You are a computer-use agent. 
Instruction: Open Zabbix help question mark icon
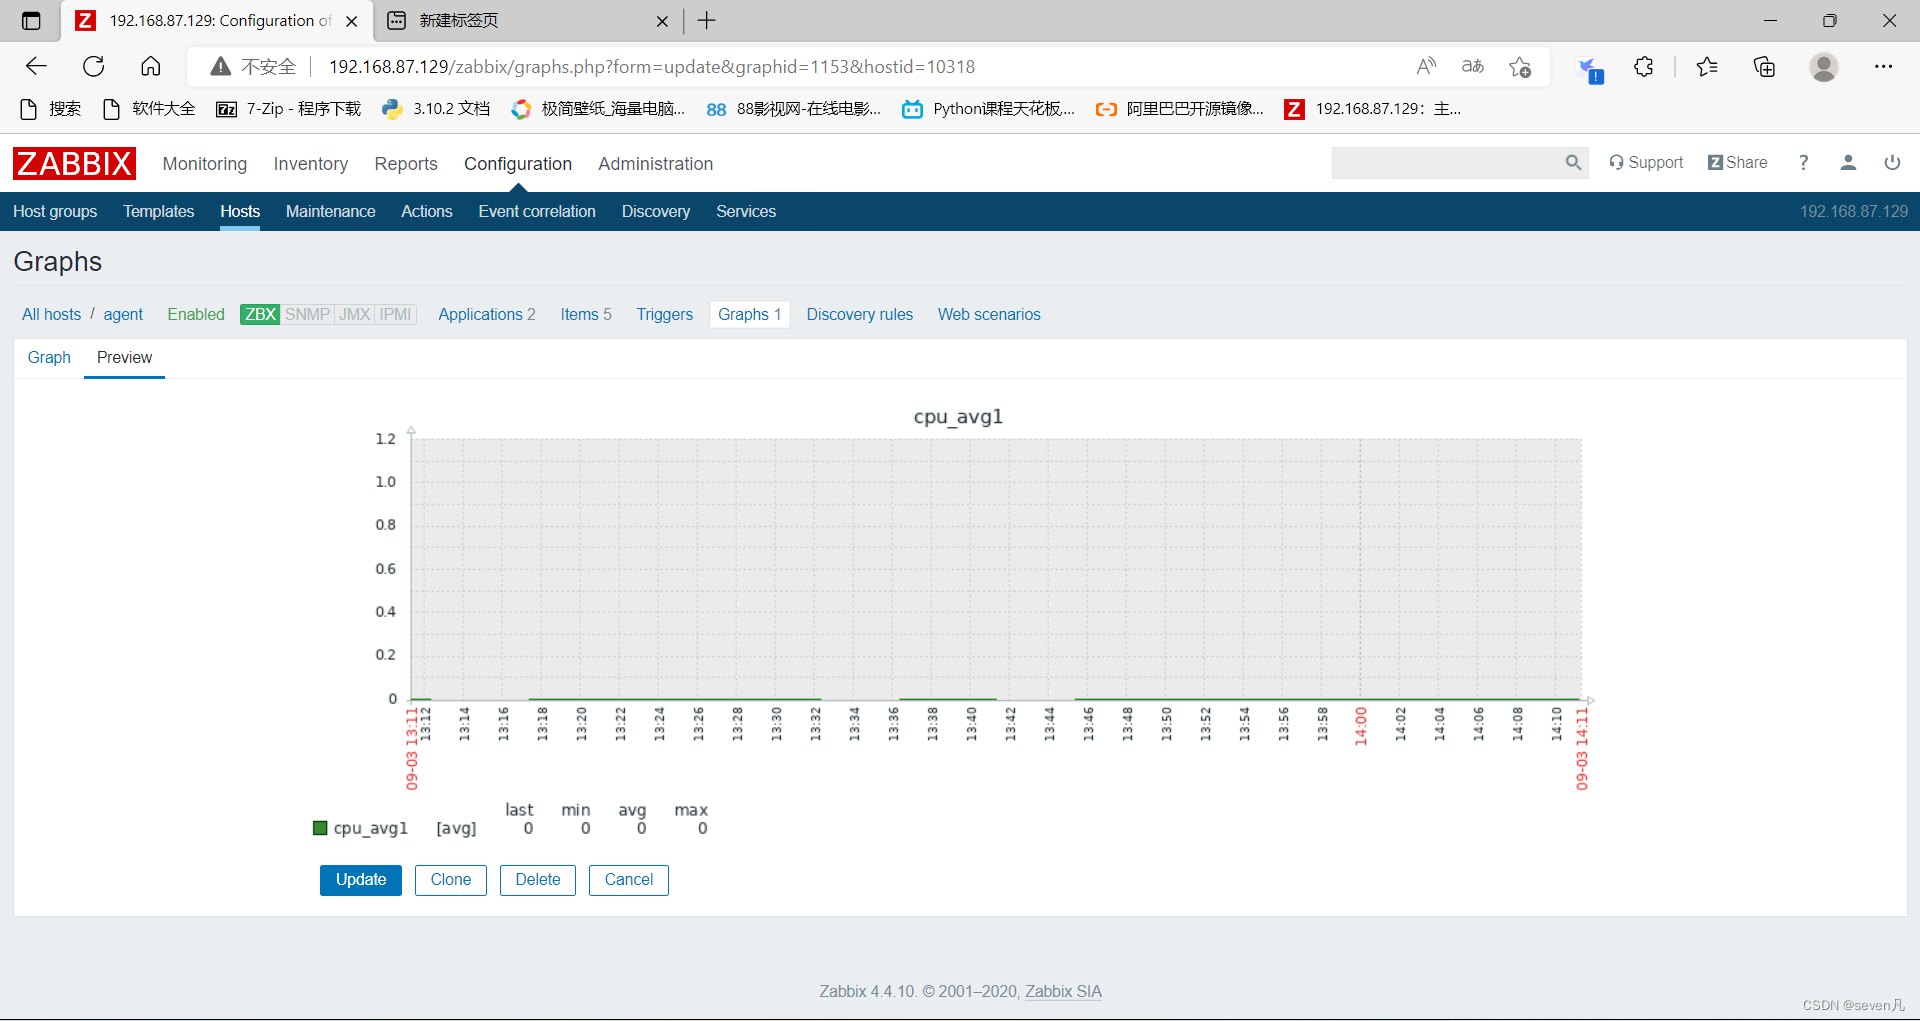click(x=1804, y=163)
